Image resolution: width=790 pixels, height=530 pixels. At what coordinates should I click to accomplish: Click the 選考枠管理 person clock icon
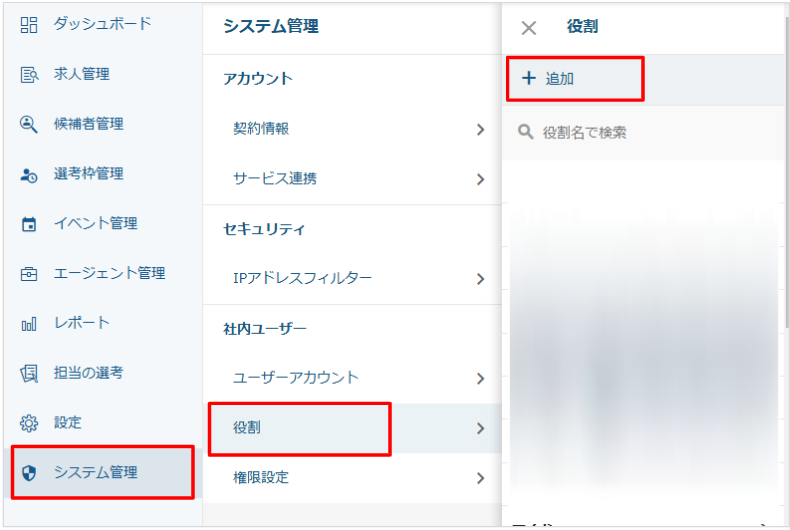pyautogui.click(x=28, y=174)
